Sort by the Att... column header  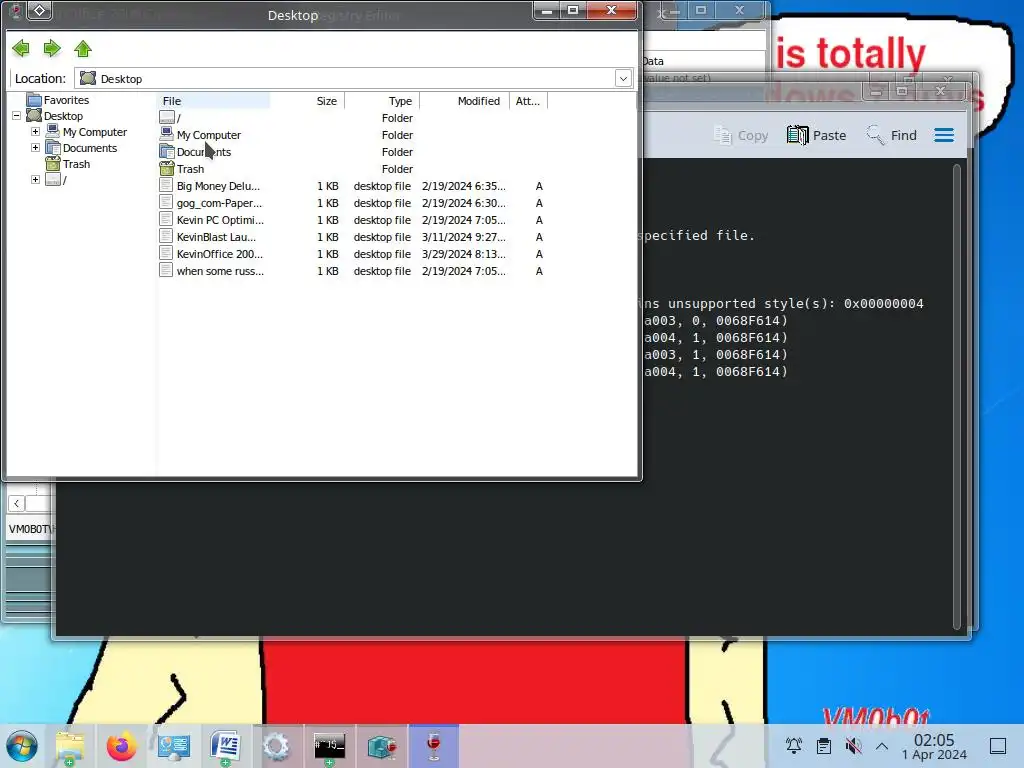[528, 101]
